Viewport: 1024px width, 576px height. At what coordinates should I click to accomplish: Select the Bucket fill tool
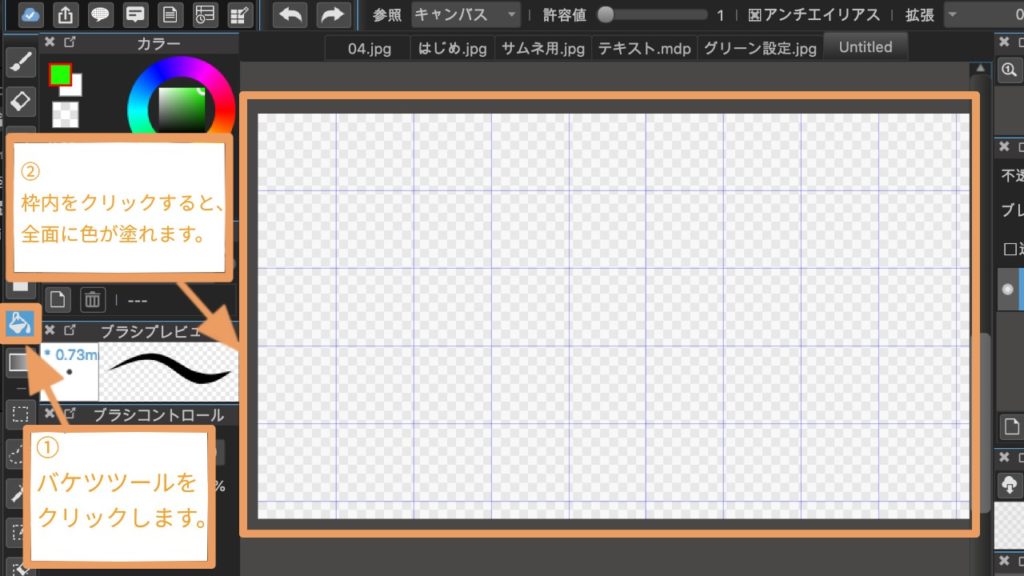(21, 323)
